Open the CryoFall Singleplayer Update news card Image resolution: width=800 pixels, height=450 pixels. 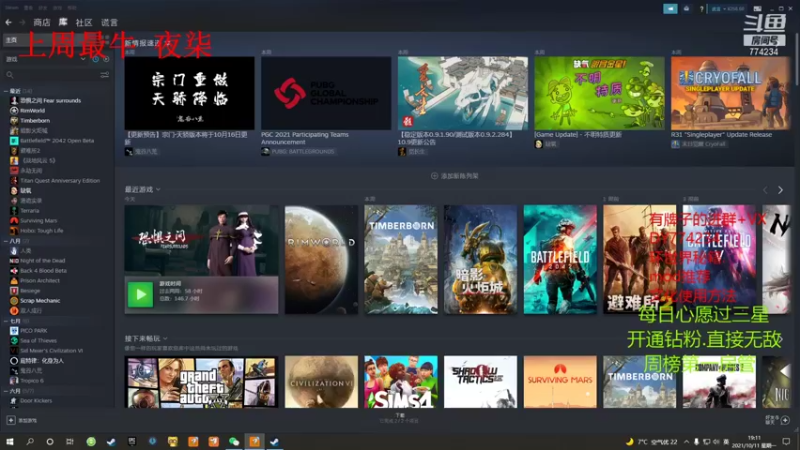click(730, 93)
